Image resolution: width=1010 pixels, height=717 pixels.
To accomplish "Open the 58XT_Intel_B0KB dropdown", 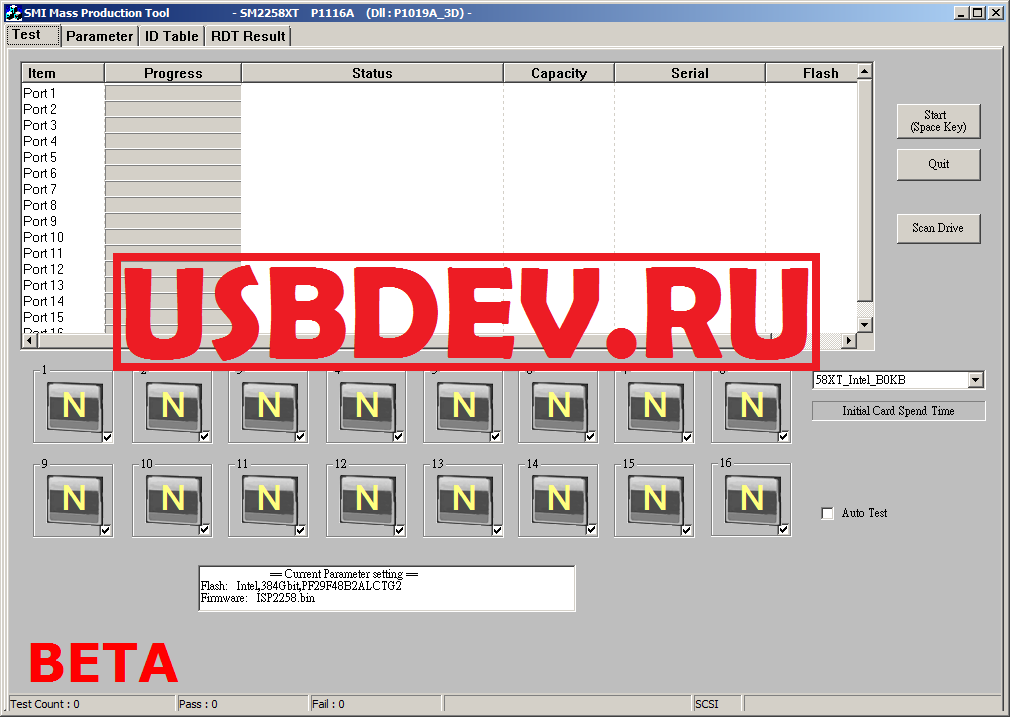I will 976,380.
